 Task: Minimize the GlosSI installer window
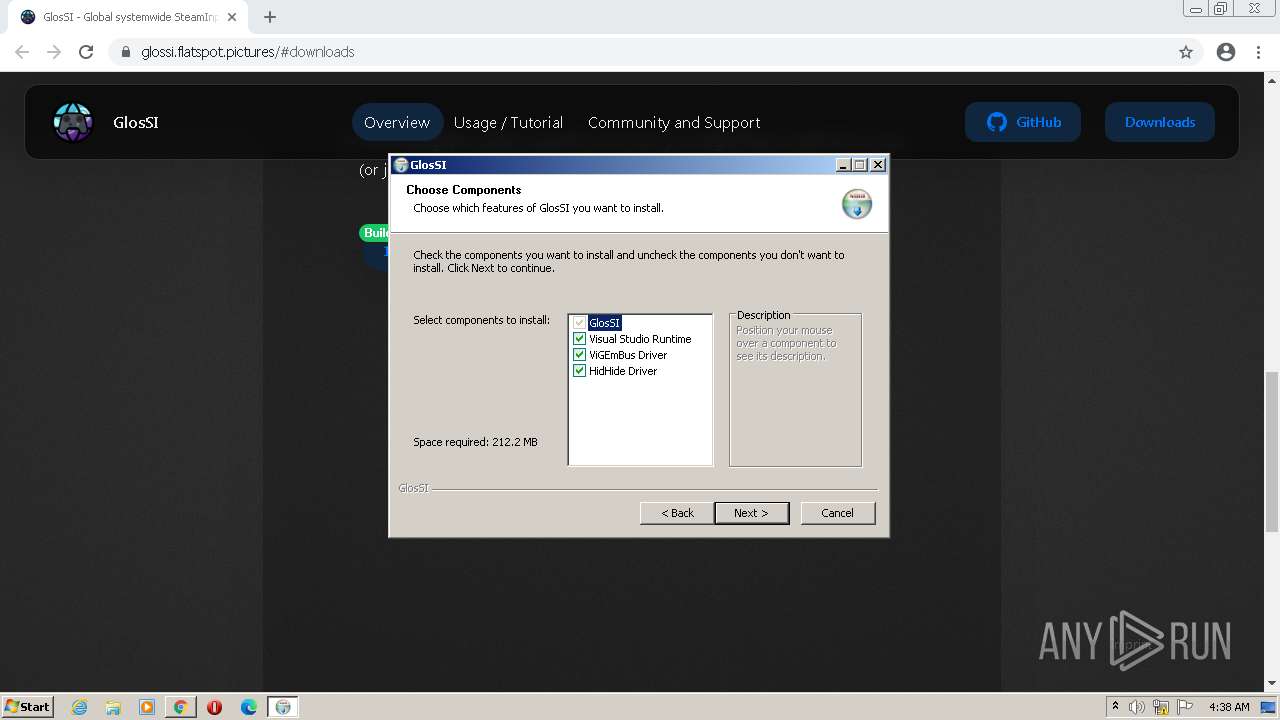(x=842, y=165)
